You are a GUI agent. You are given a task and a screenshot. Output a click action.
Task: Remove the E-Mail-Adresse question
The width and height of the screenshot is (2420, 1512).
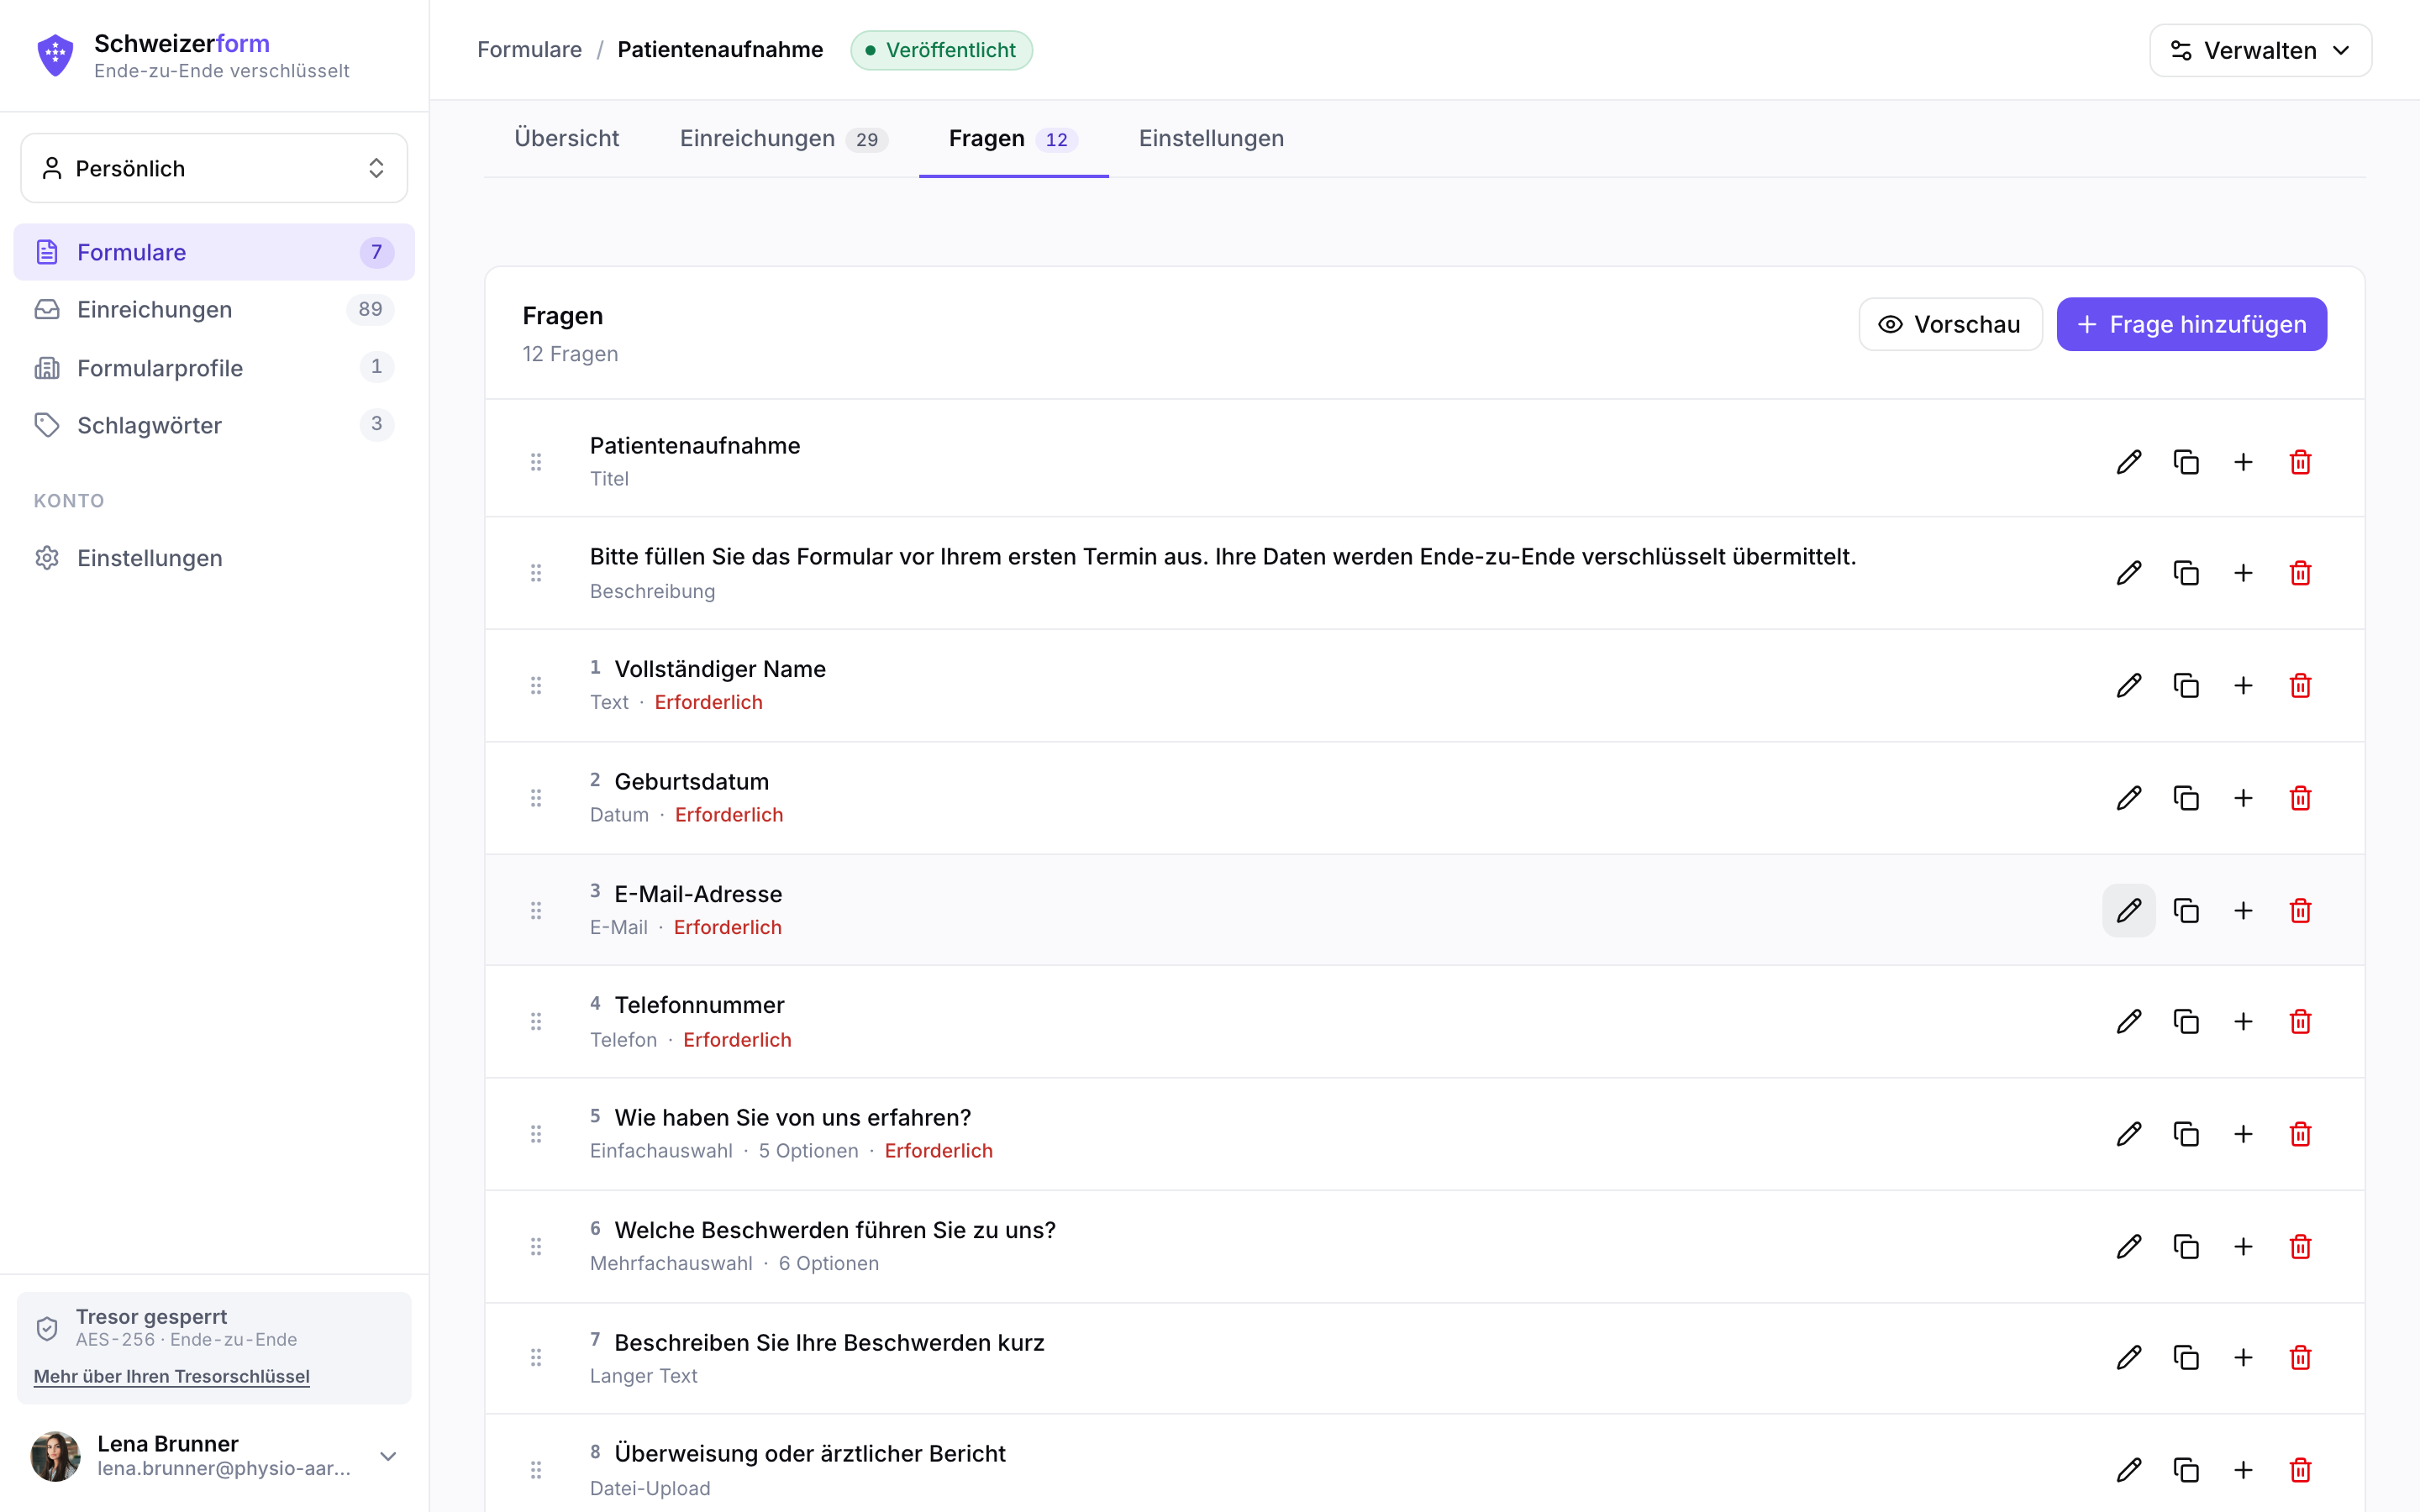pyautogui.click(x=2300, y=910)
